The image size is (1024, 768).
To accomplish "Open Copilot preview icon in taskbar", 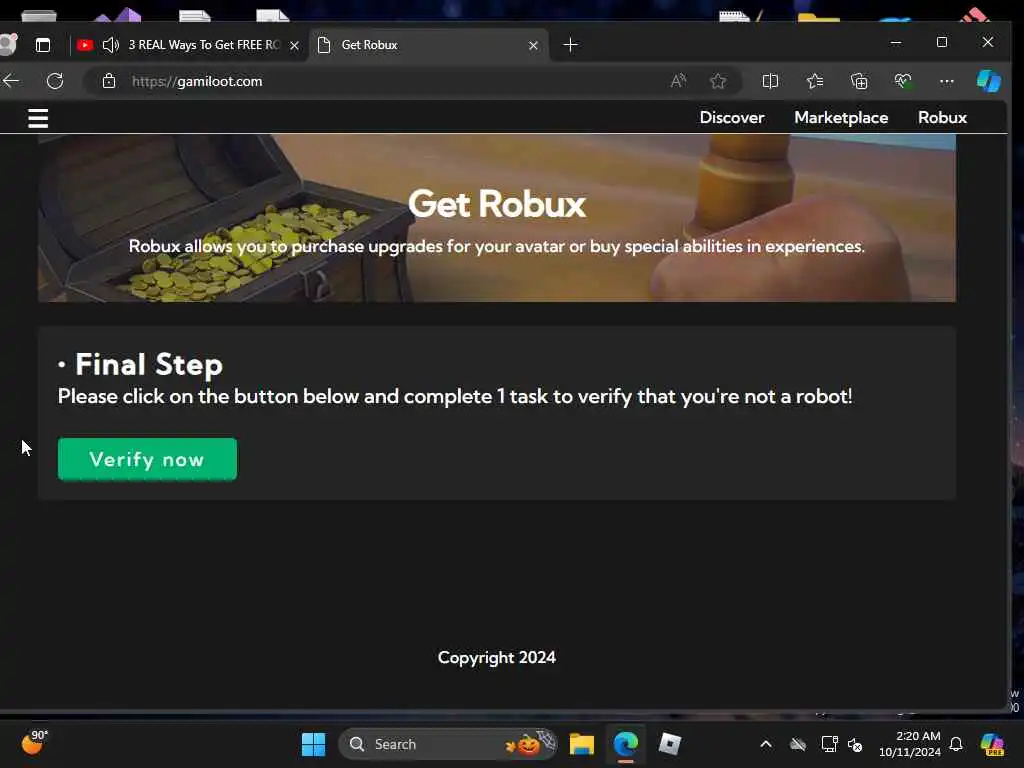I will (992, 744).
